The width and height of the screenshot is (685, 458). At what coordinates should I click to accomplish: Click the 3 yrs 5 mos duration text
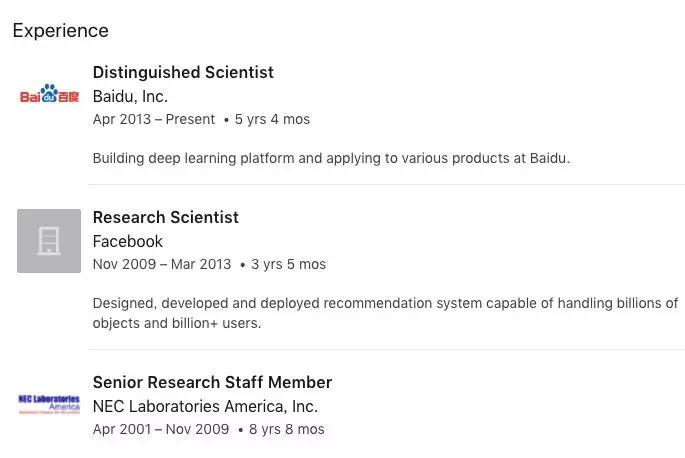tap(288, 264)
